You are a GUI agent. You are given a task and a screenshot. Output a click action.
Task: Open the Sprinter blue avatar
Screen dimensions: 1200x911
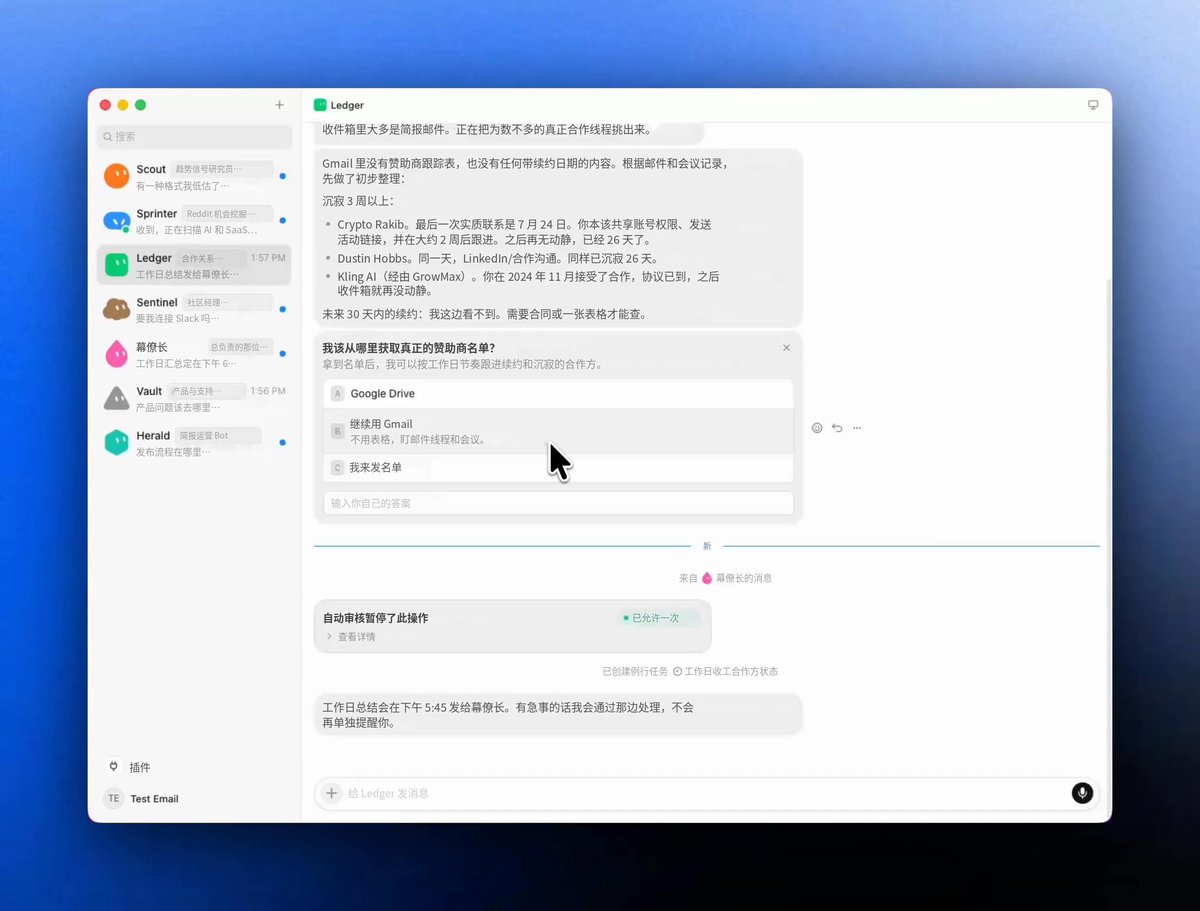point(117,220)
